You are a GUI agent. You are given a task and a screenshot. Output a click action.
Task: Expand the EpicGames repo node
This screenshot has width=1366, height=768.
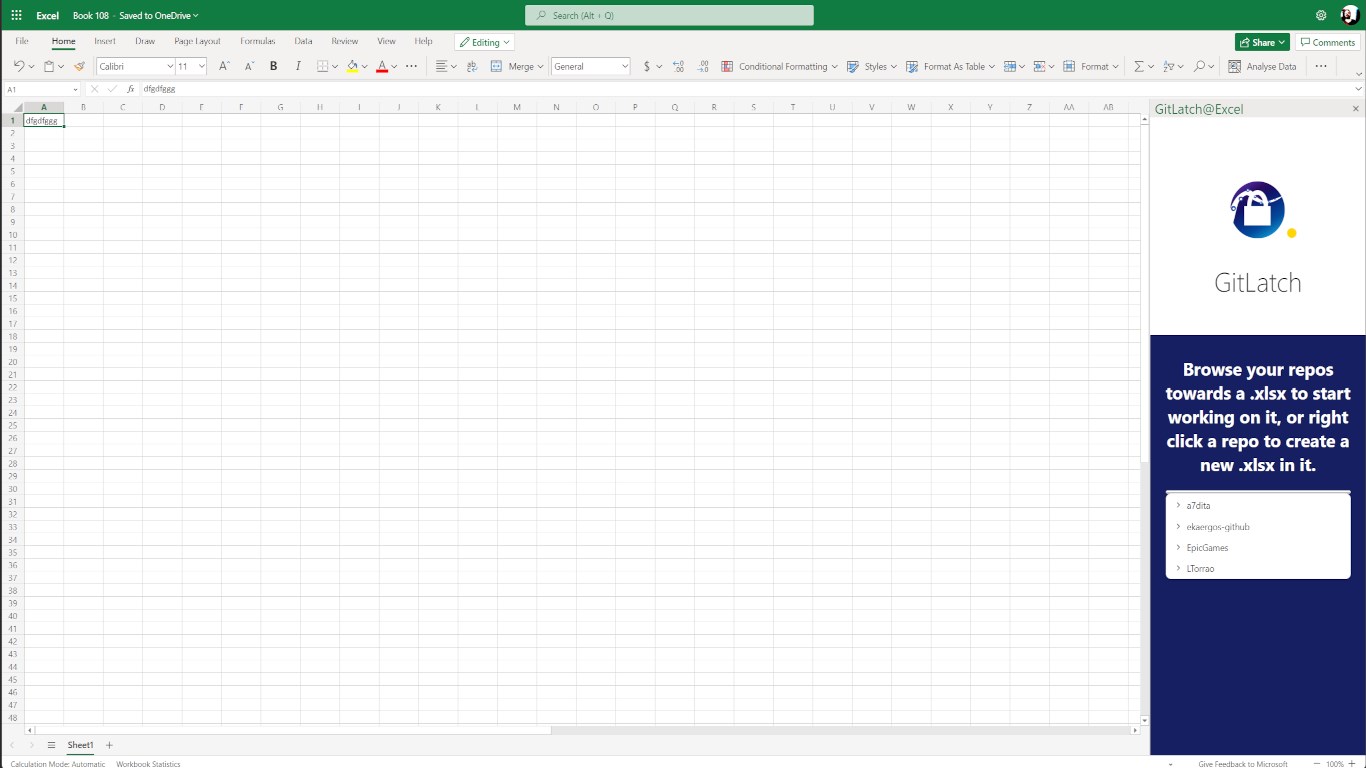coord(1179,547)
